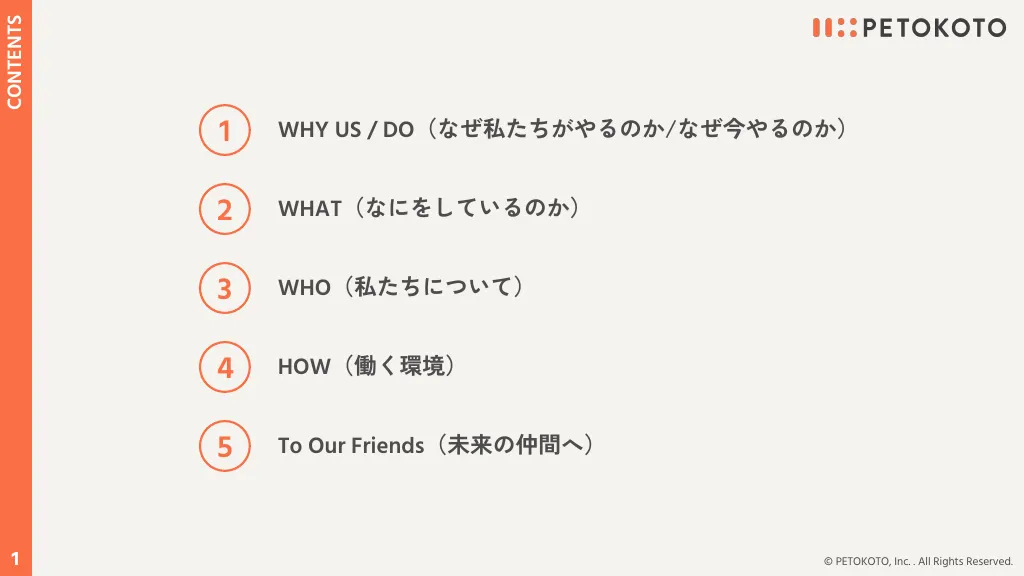Click the vertical CONTENTS label
The height and width of the screenshot is (576, 1024).
tap(14, 62)
